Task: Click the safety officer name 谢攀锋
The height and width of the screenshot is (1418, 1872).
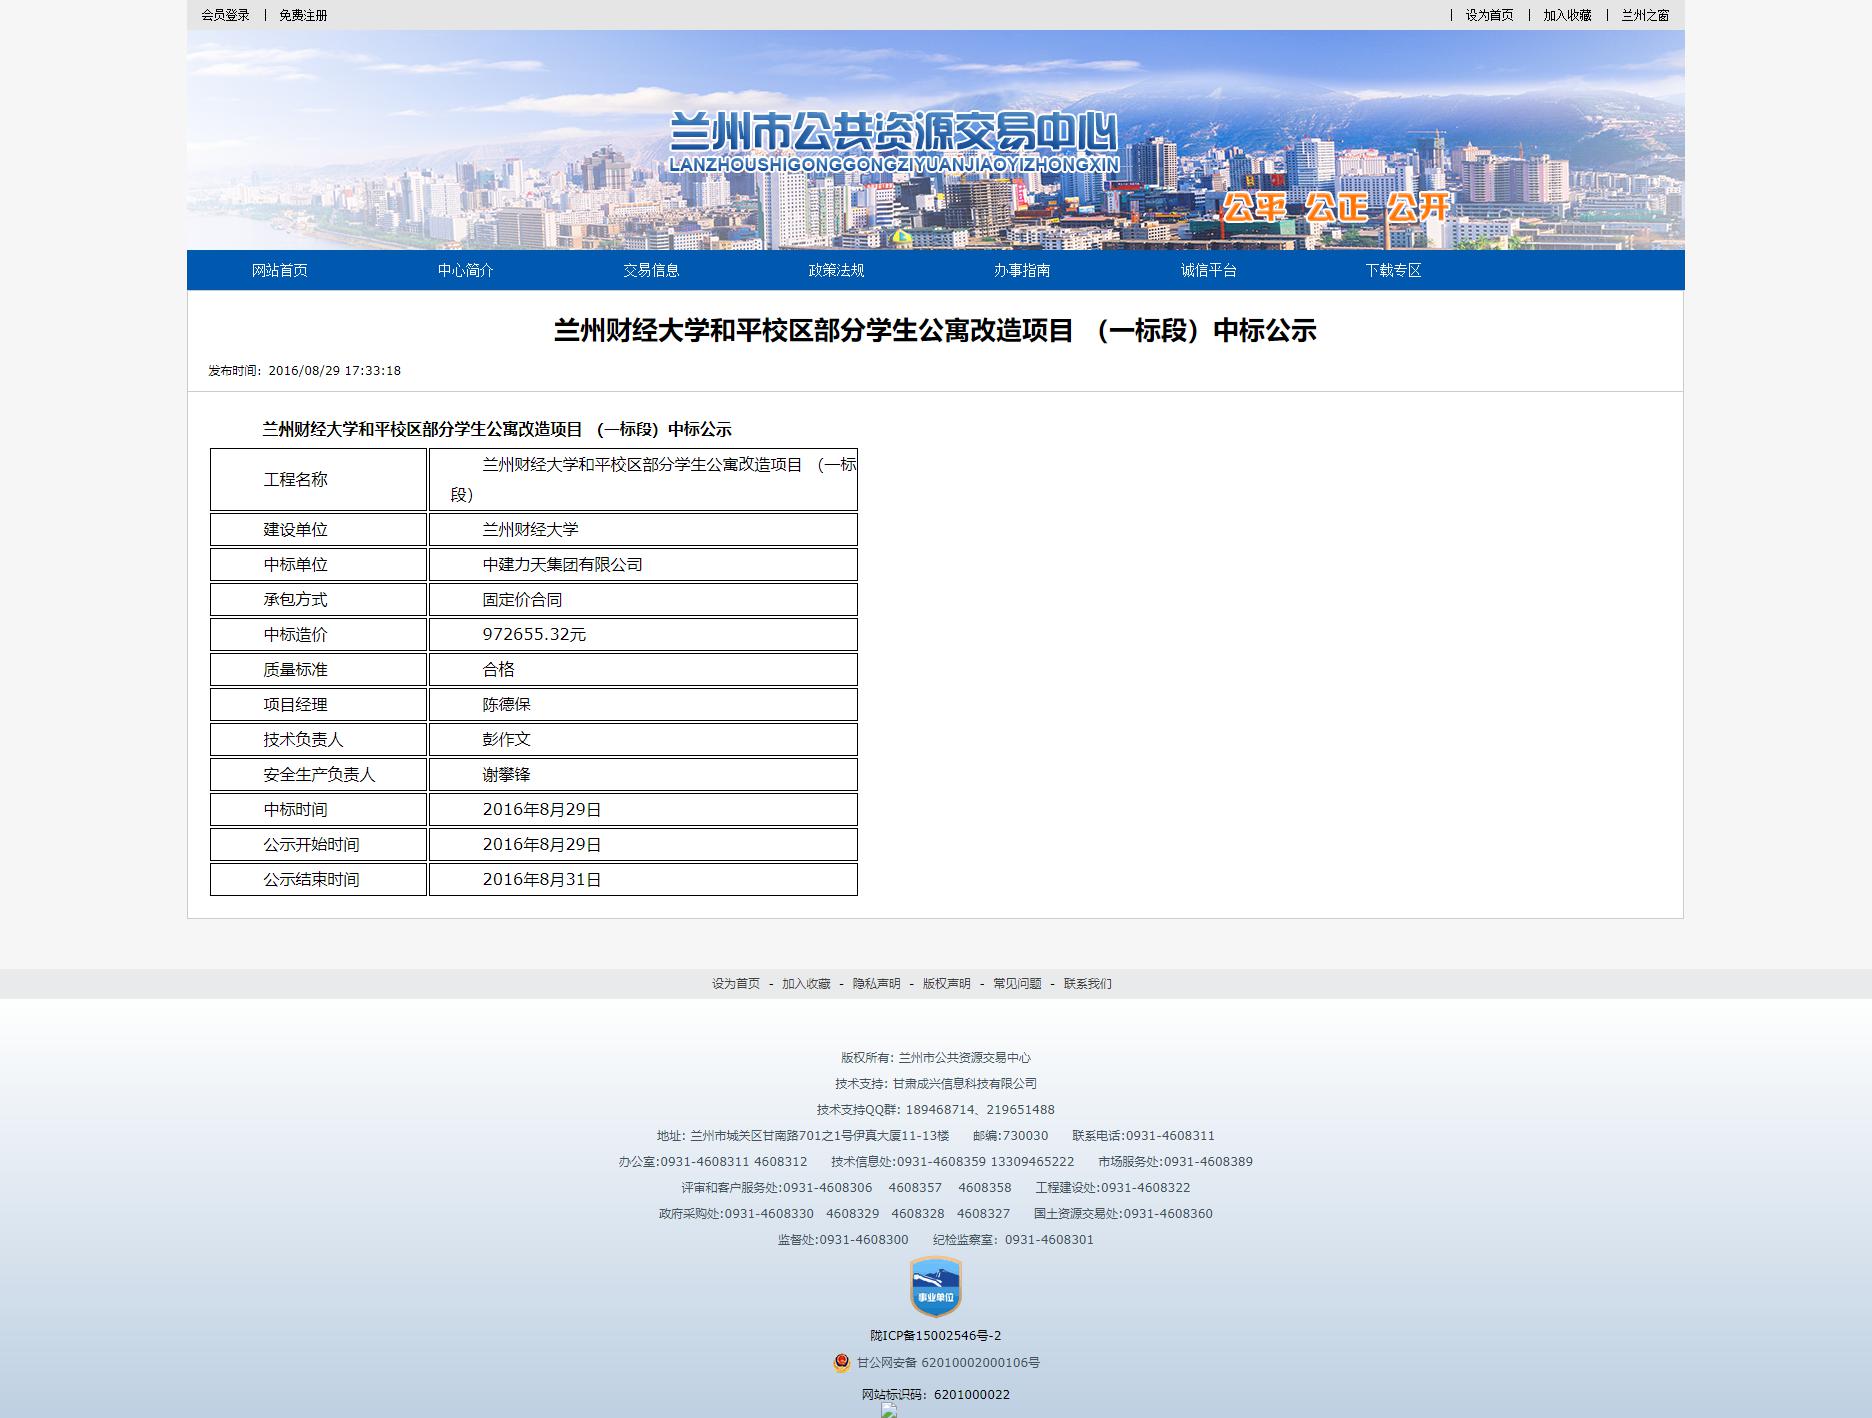Action: [x=506, y=774]
